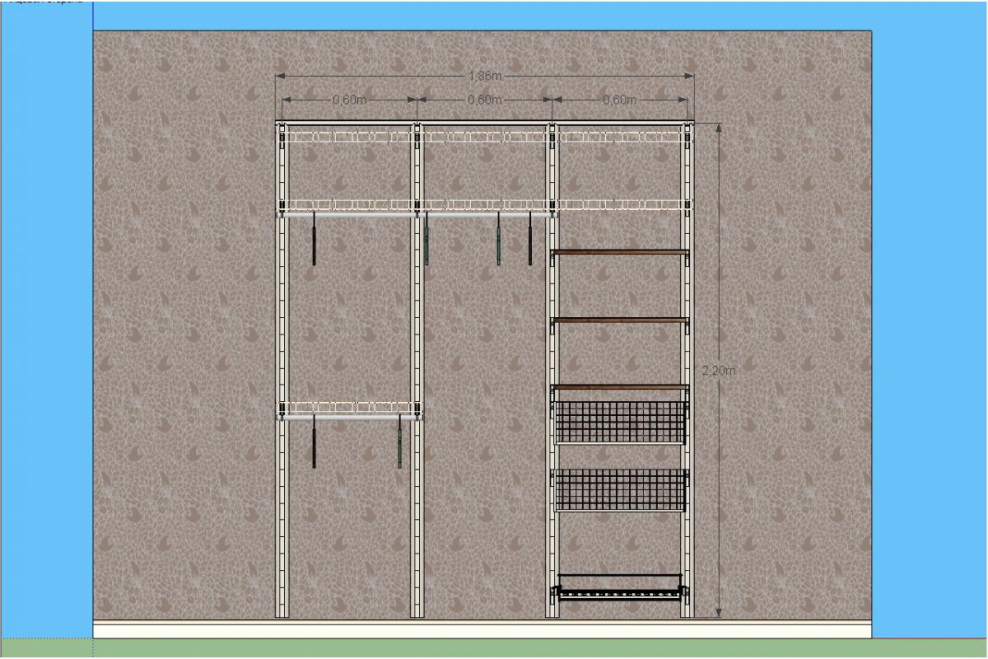Click the leftmost 0,60m dimension label
The width and height of the screenshot is (988, 659).
[x=348, y=100]
